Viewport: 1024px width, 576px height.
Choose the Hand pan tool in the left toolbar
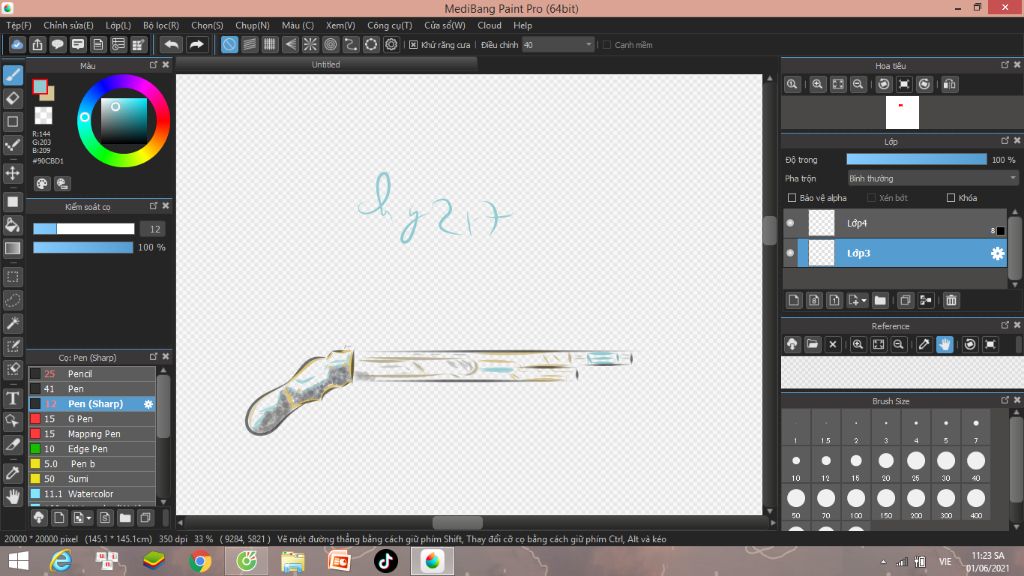(13, 496)
